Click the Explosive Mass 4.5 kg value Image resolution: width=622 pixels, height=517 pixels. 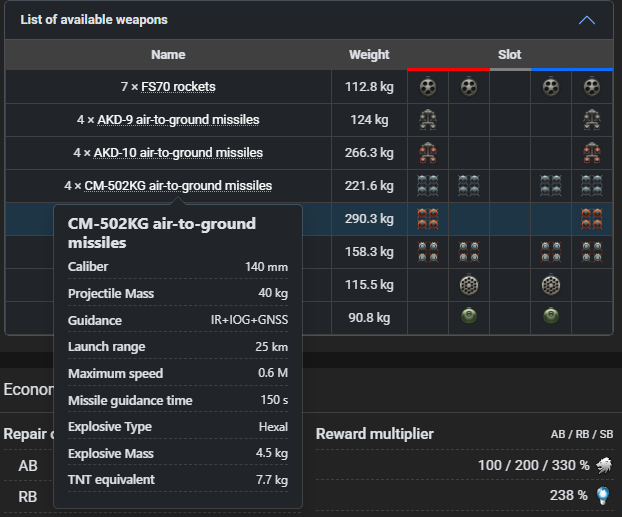272,453
